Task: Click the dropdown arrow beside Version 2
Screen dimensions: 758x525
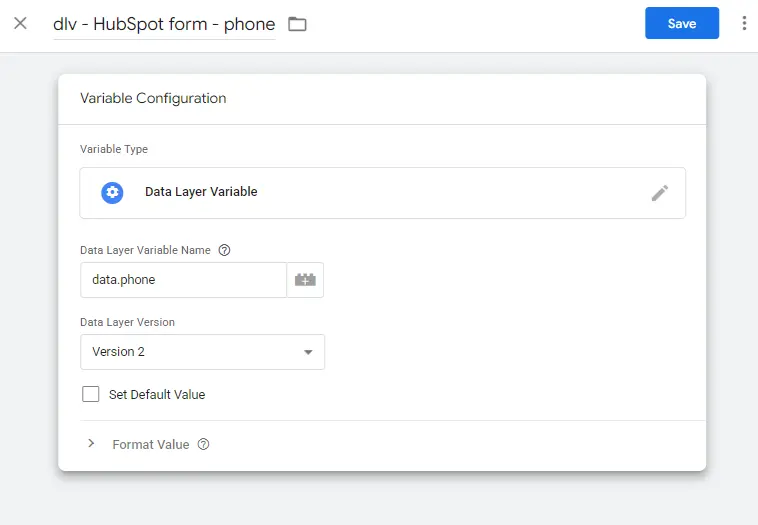Action: [x=308, y=352]
